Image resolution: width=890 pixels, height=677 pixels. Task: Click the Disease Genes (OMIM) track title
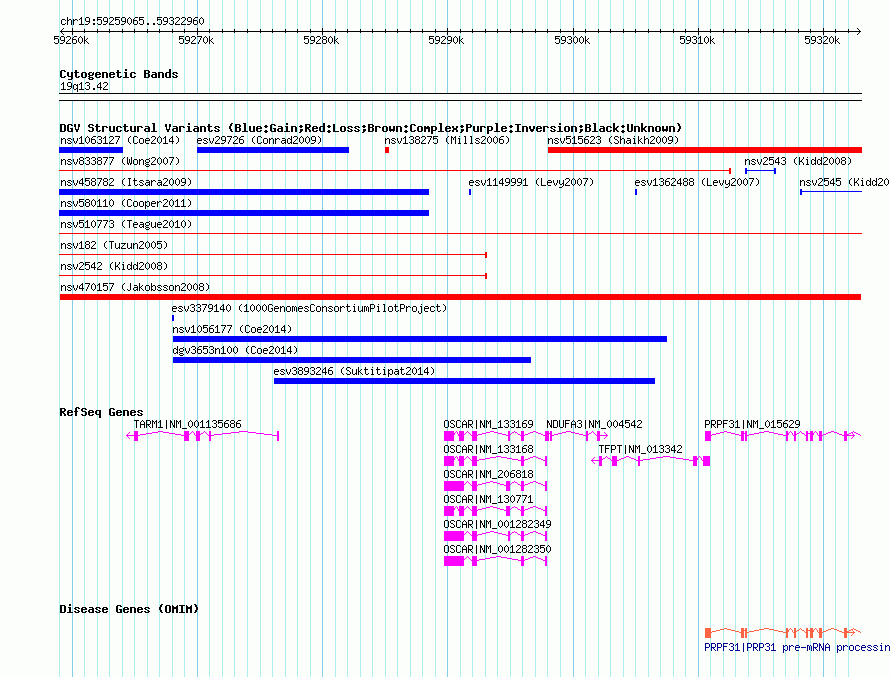click(129, 609)
